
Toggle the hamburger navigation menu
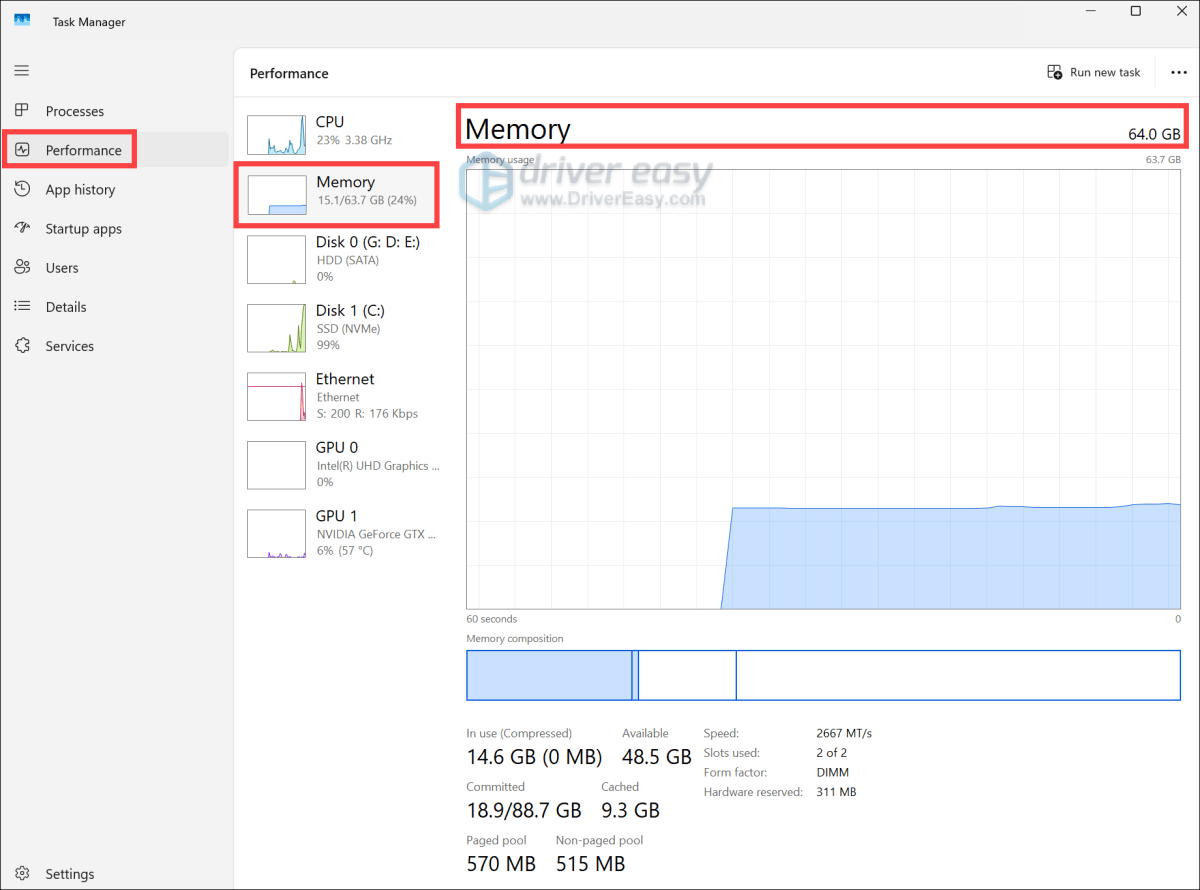22,71
